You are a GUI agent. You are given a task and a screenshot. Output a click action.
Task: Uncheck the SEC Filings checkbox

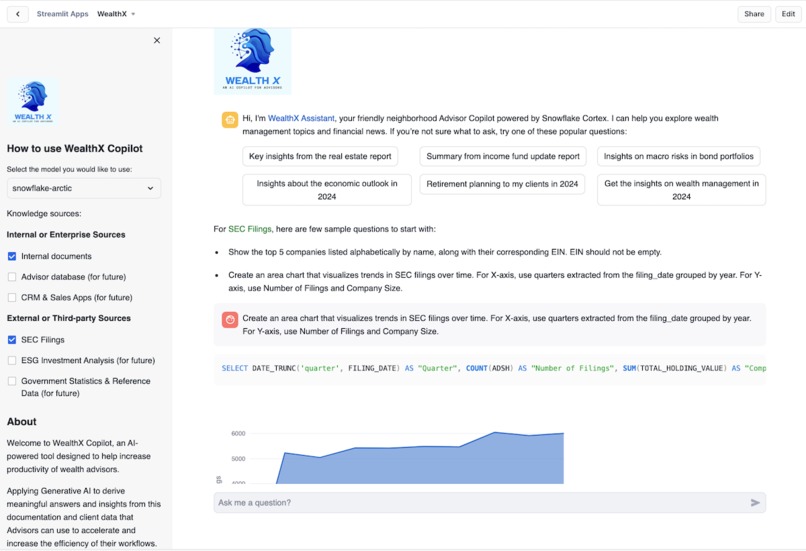12,340
